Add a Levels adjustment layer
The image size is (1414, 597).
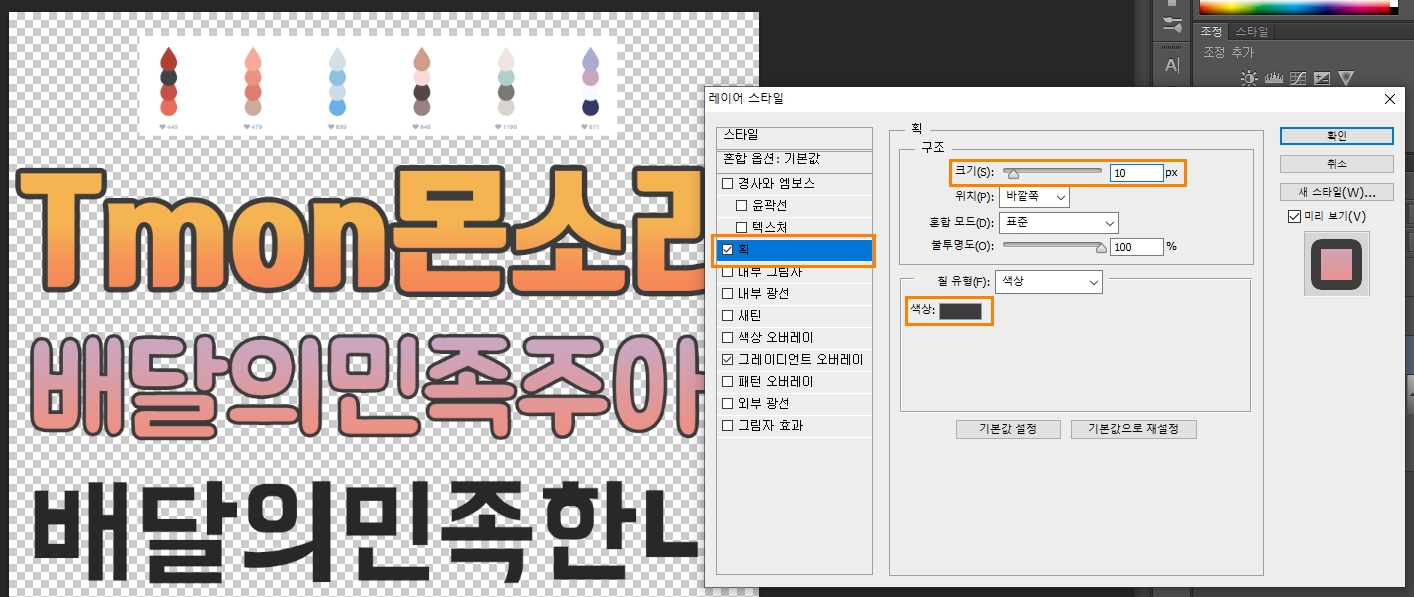[1274, 78]
